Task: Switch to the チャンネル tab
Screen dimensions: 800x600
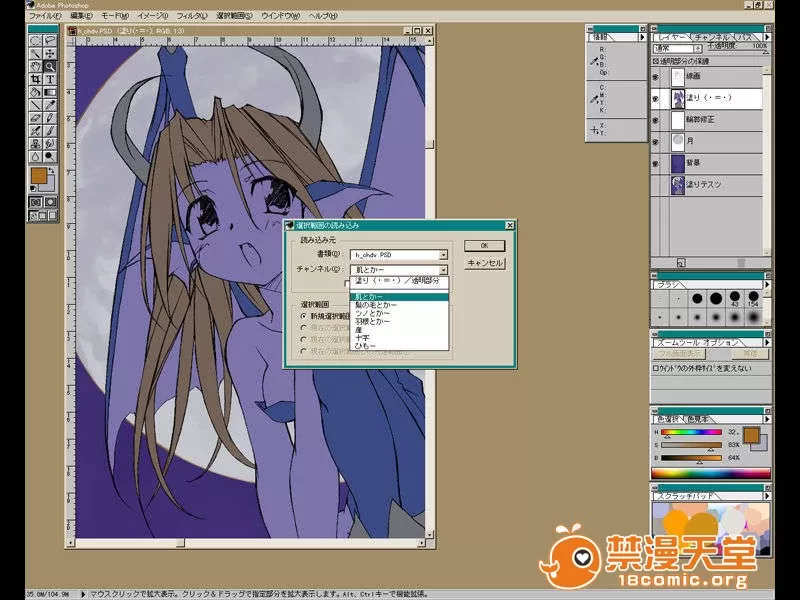Action: pos(712,36)
